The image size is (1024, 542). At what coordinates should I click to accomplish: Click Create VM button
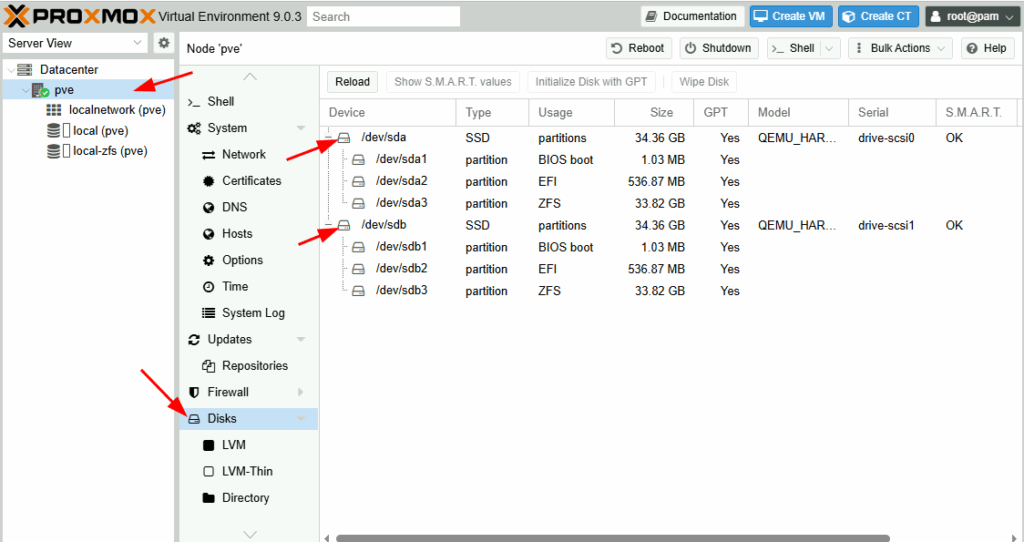click(791, 16)
